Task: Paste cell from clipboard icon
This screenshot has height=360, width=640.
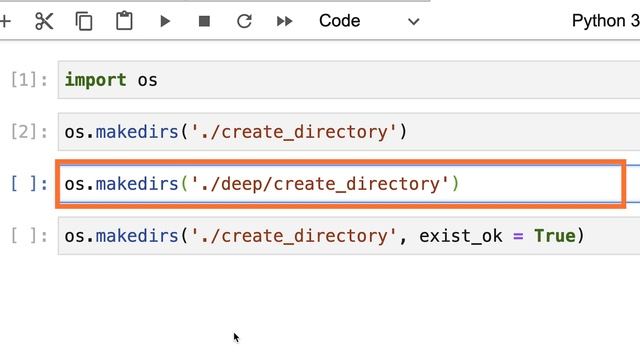Action: click(124, 21)
